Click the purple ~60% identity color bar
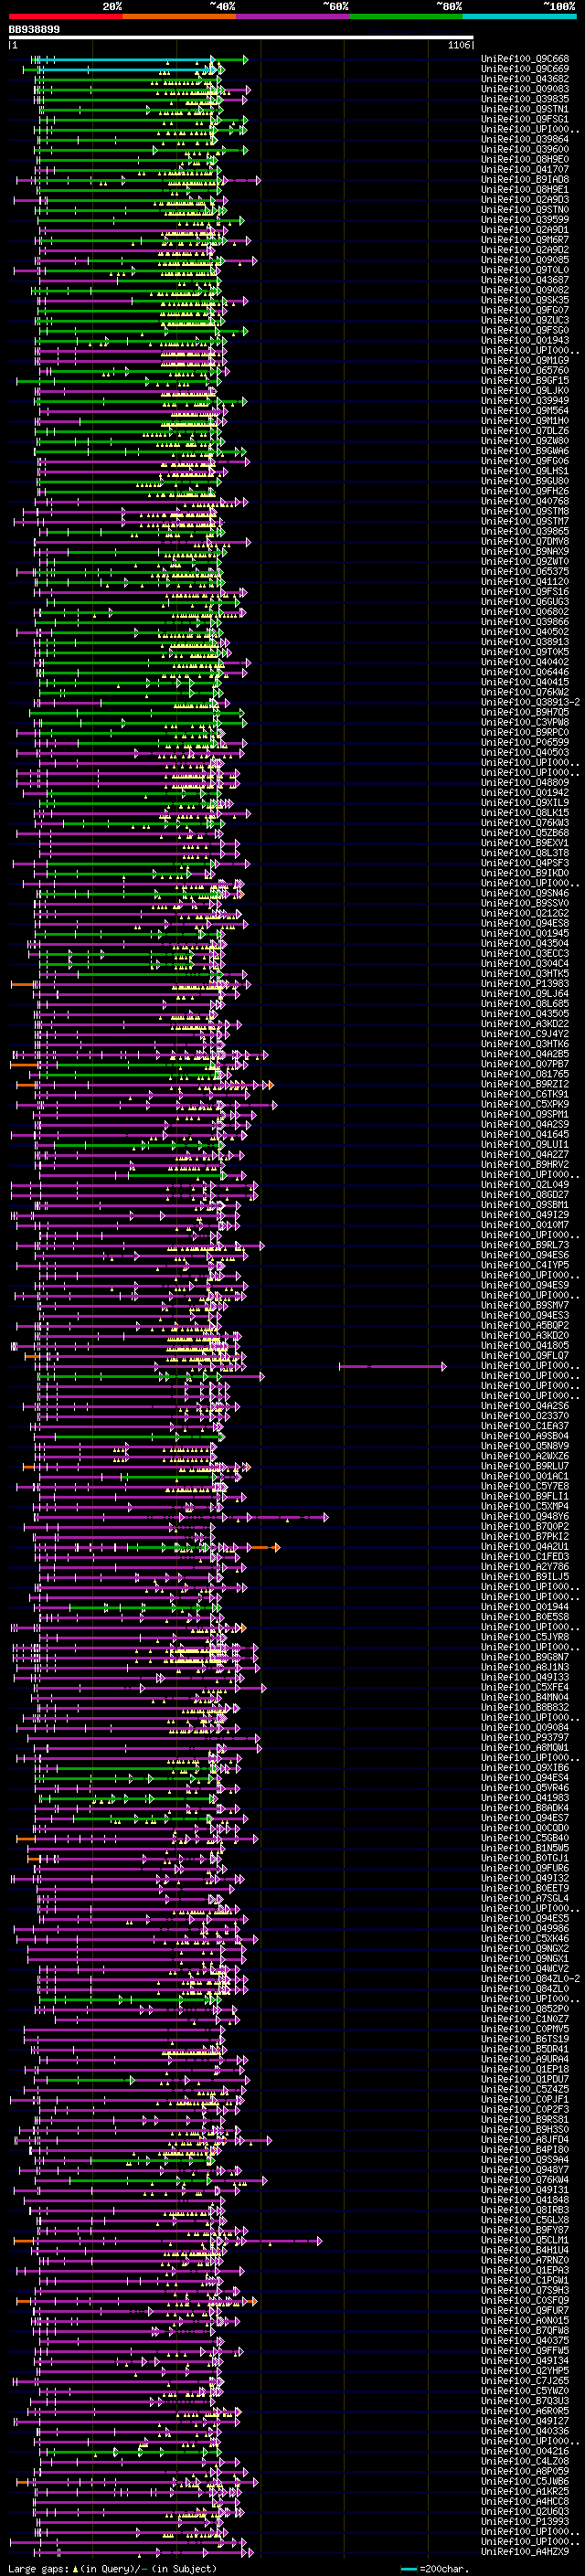The height and width of the screenshot is (2576, 585). tap(292, 16)
